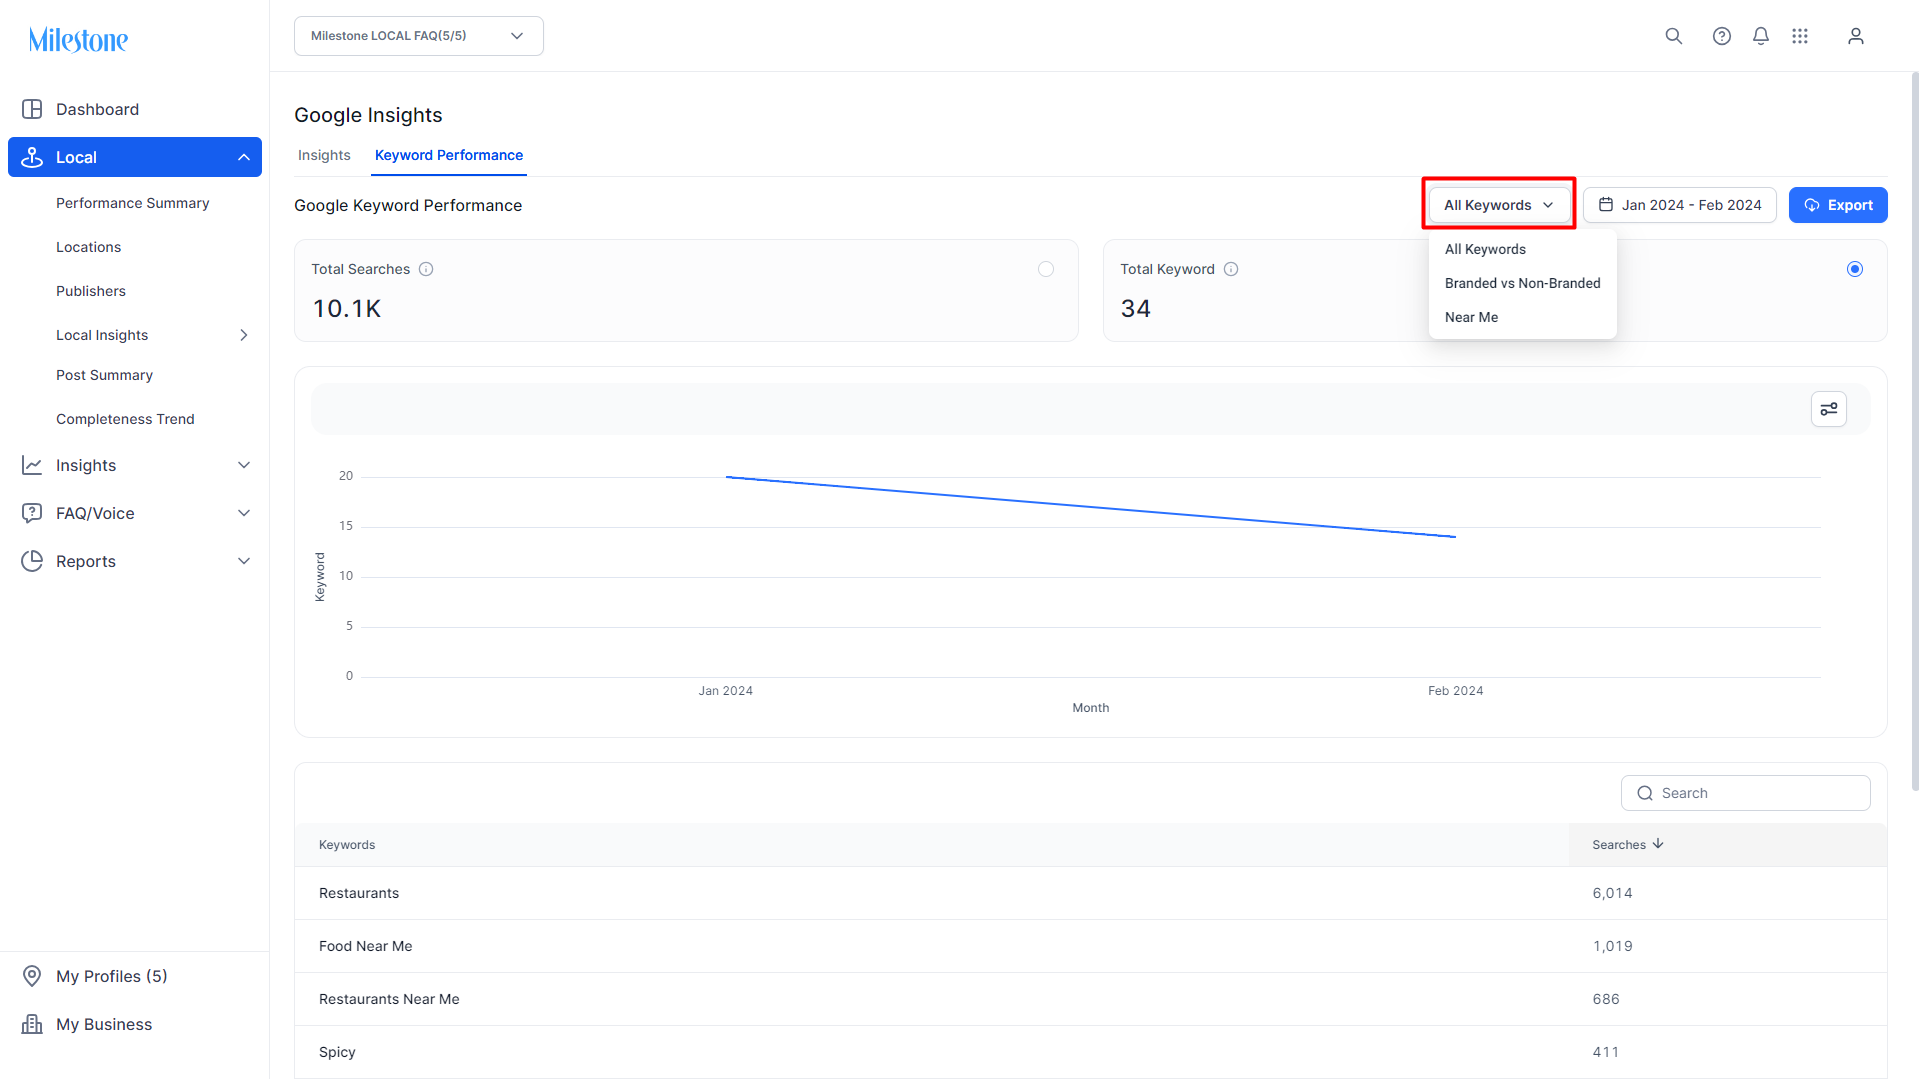This screenshot has height=1079, width=1919.
Task: Open notifications bell
Action: click(x=1761, y=36)
